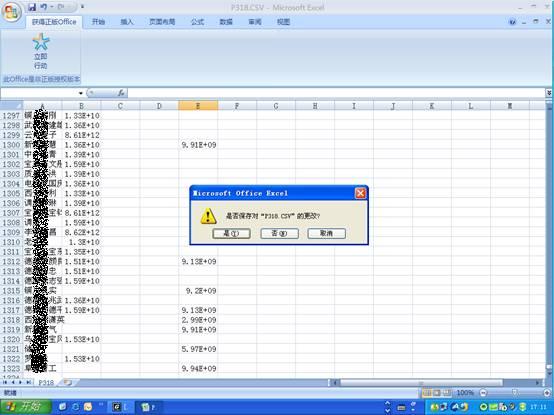Image resolution: width=554 pixels, height=415 pixels.
Task: Open the customize quick access toolbar dropdown
Action: [x=82, y=7]
